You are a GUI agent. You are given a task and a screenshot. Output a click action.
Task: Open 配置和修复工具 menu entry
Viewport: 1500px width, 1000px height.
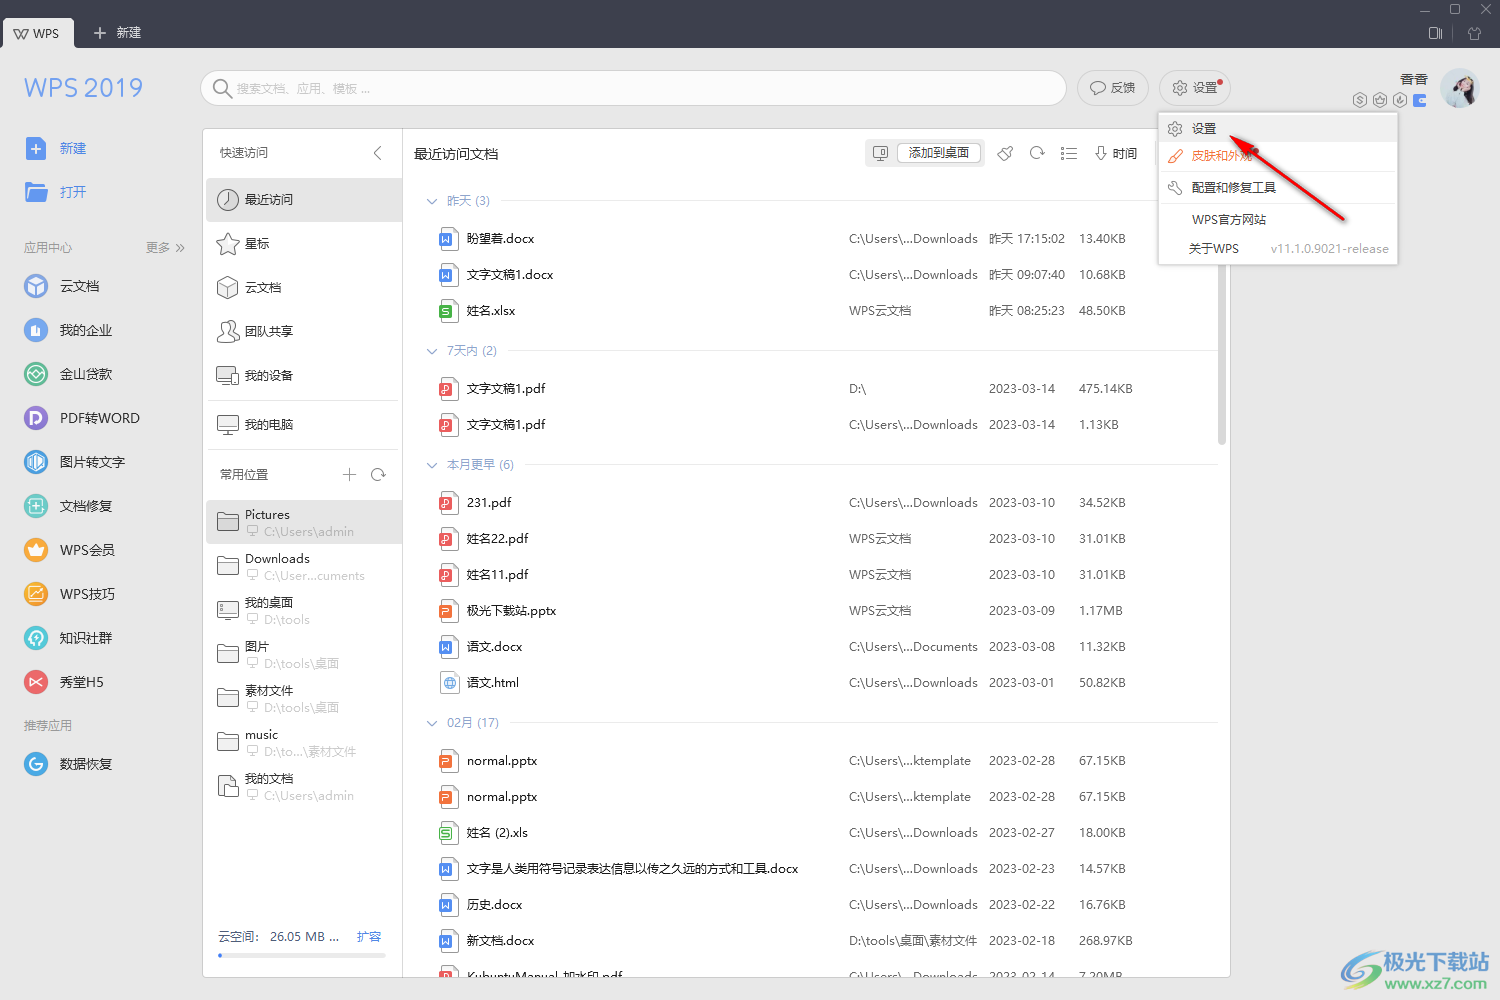[1278, 188]
